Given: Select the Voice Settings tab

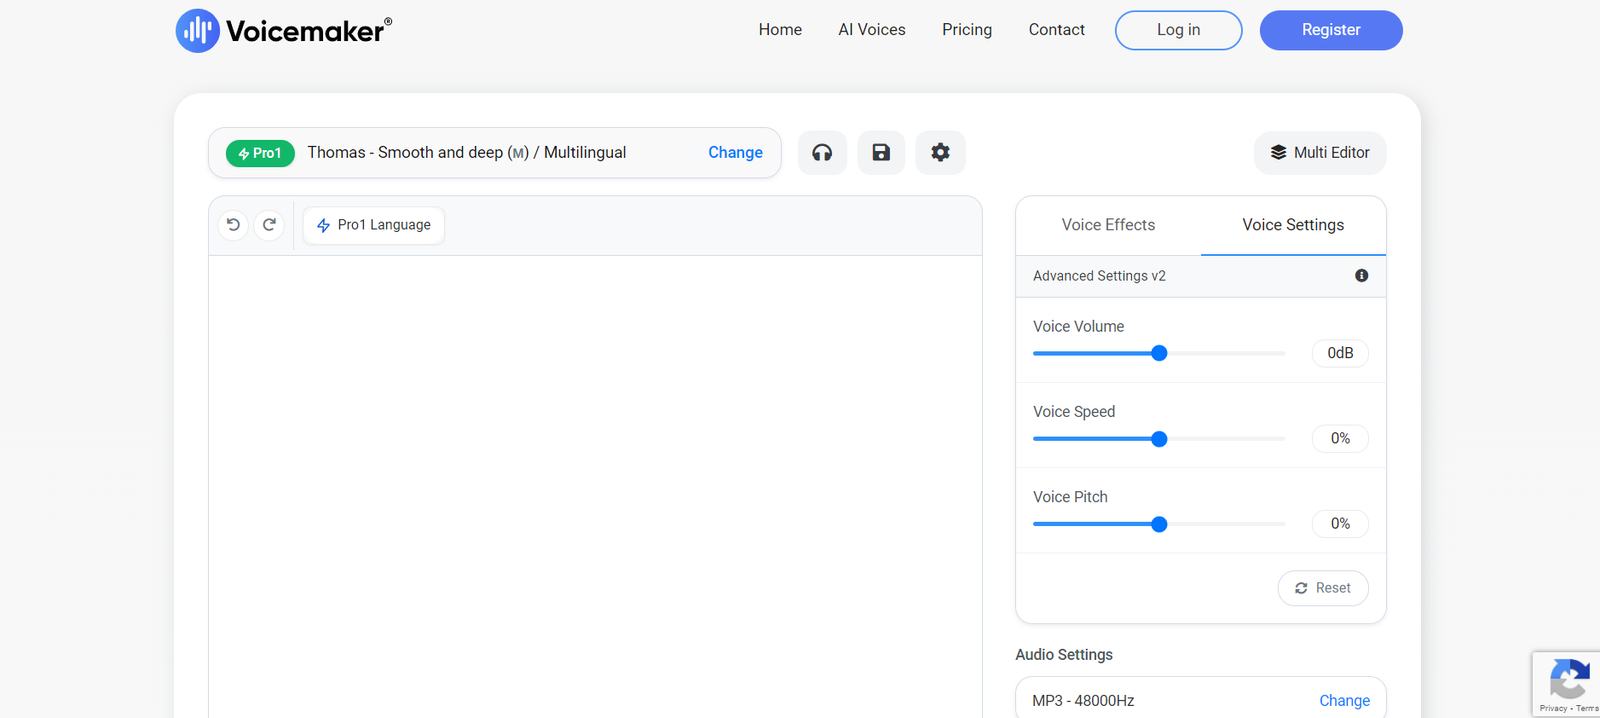Looking at the screenshot, I should (x=1293, y=225).
